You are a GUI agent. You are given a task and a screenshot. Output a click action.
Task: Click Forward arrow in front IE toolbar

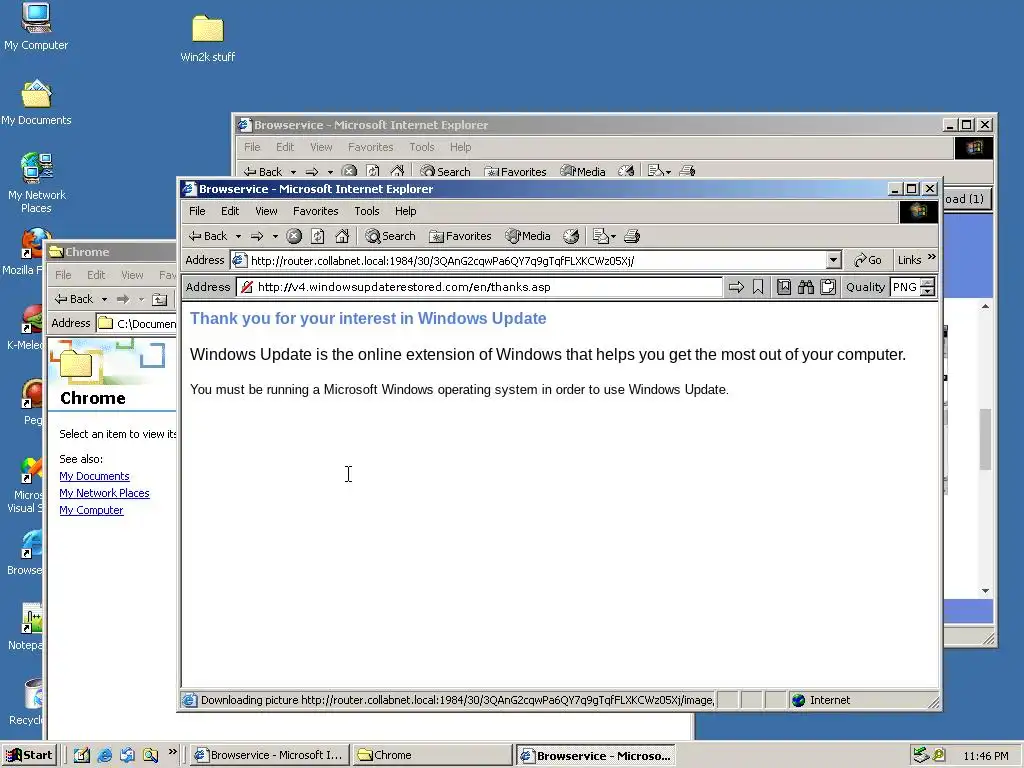[257, 236]
